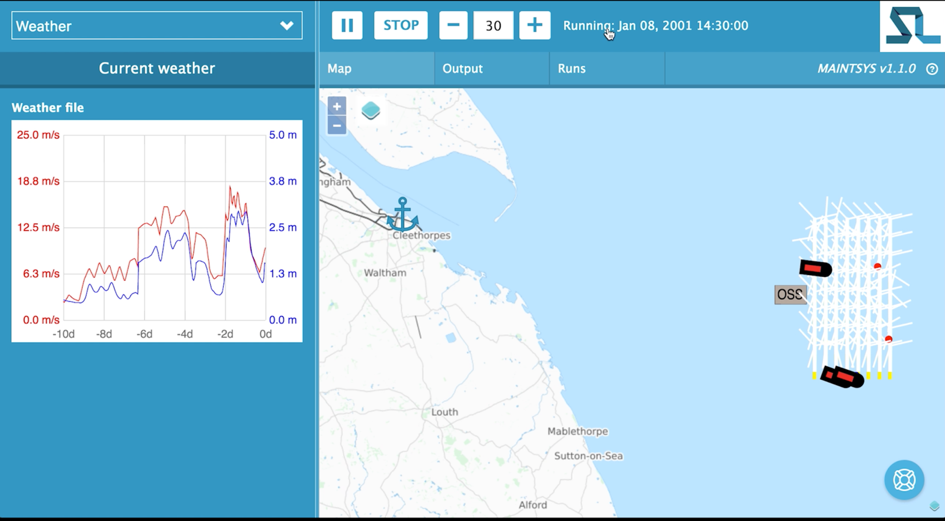
Task: Click the STOP button
Action: [x=401, y=26]
